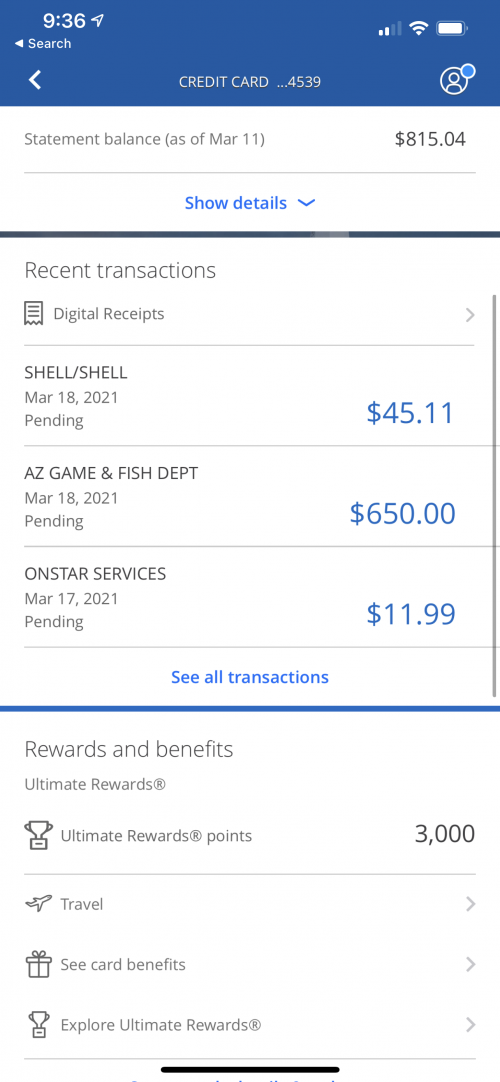Select the SHELL/SHELL pending transaction

pyautogui.click(x=250, y=395)
